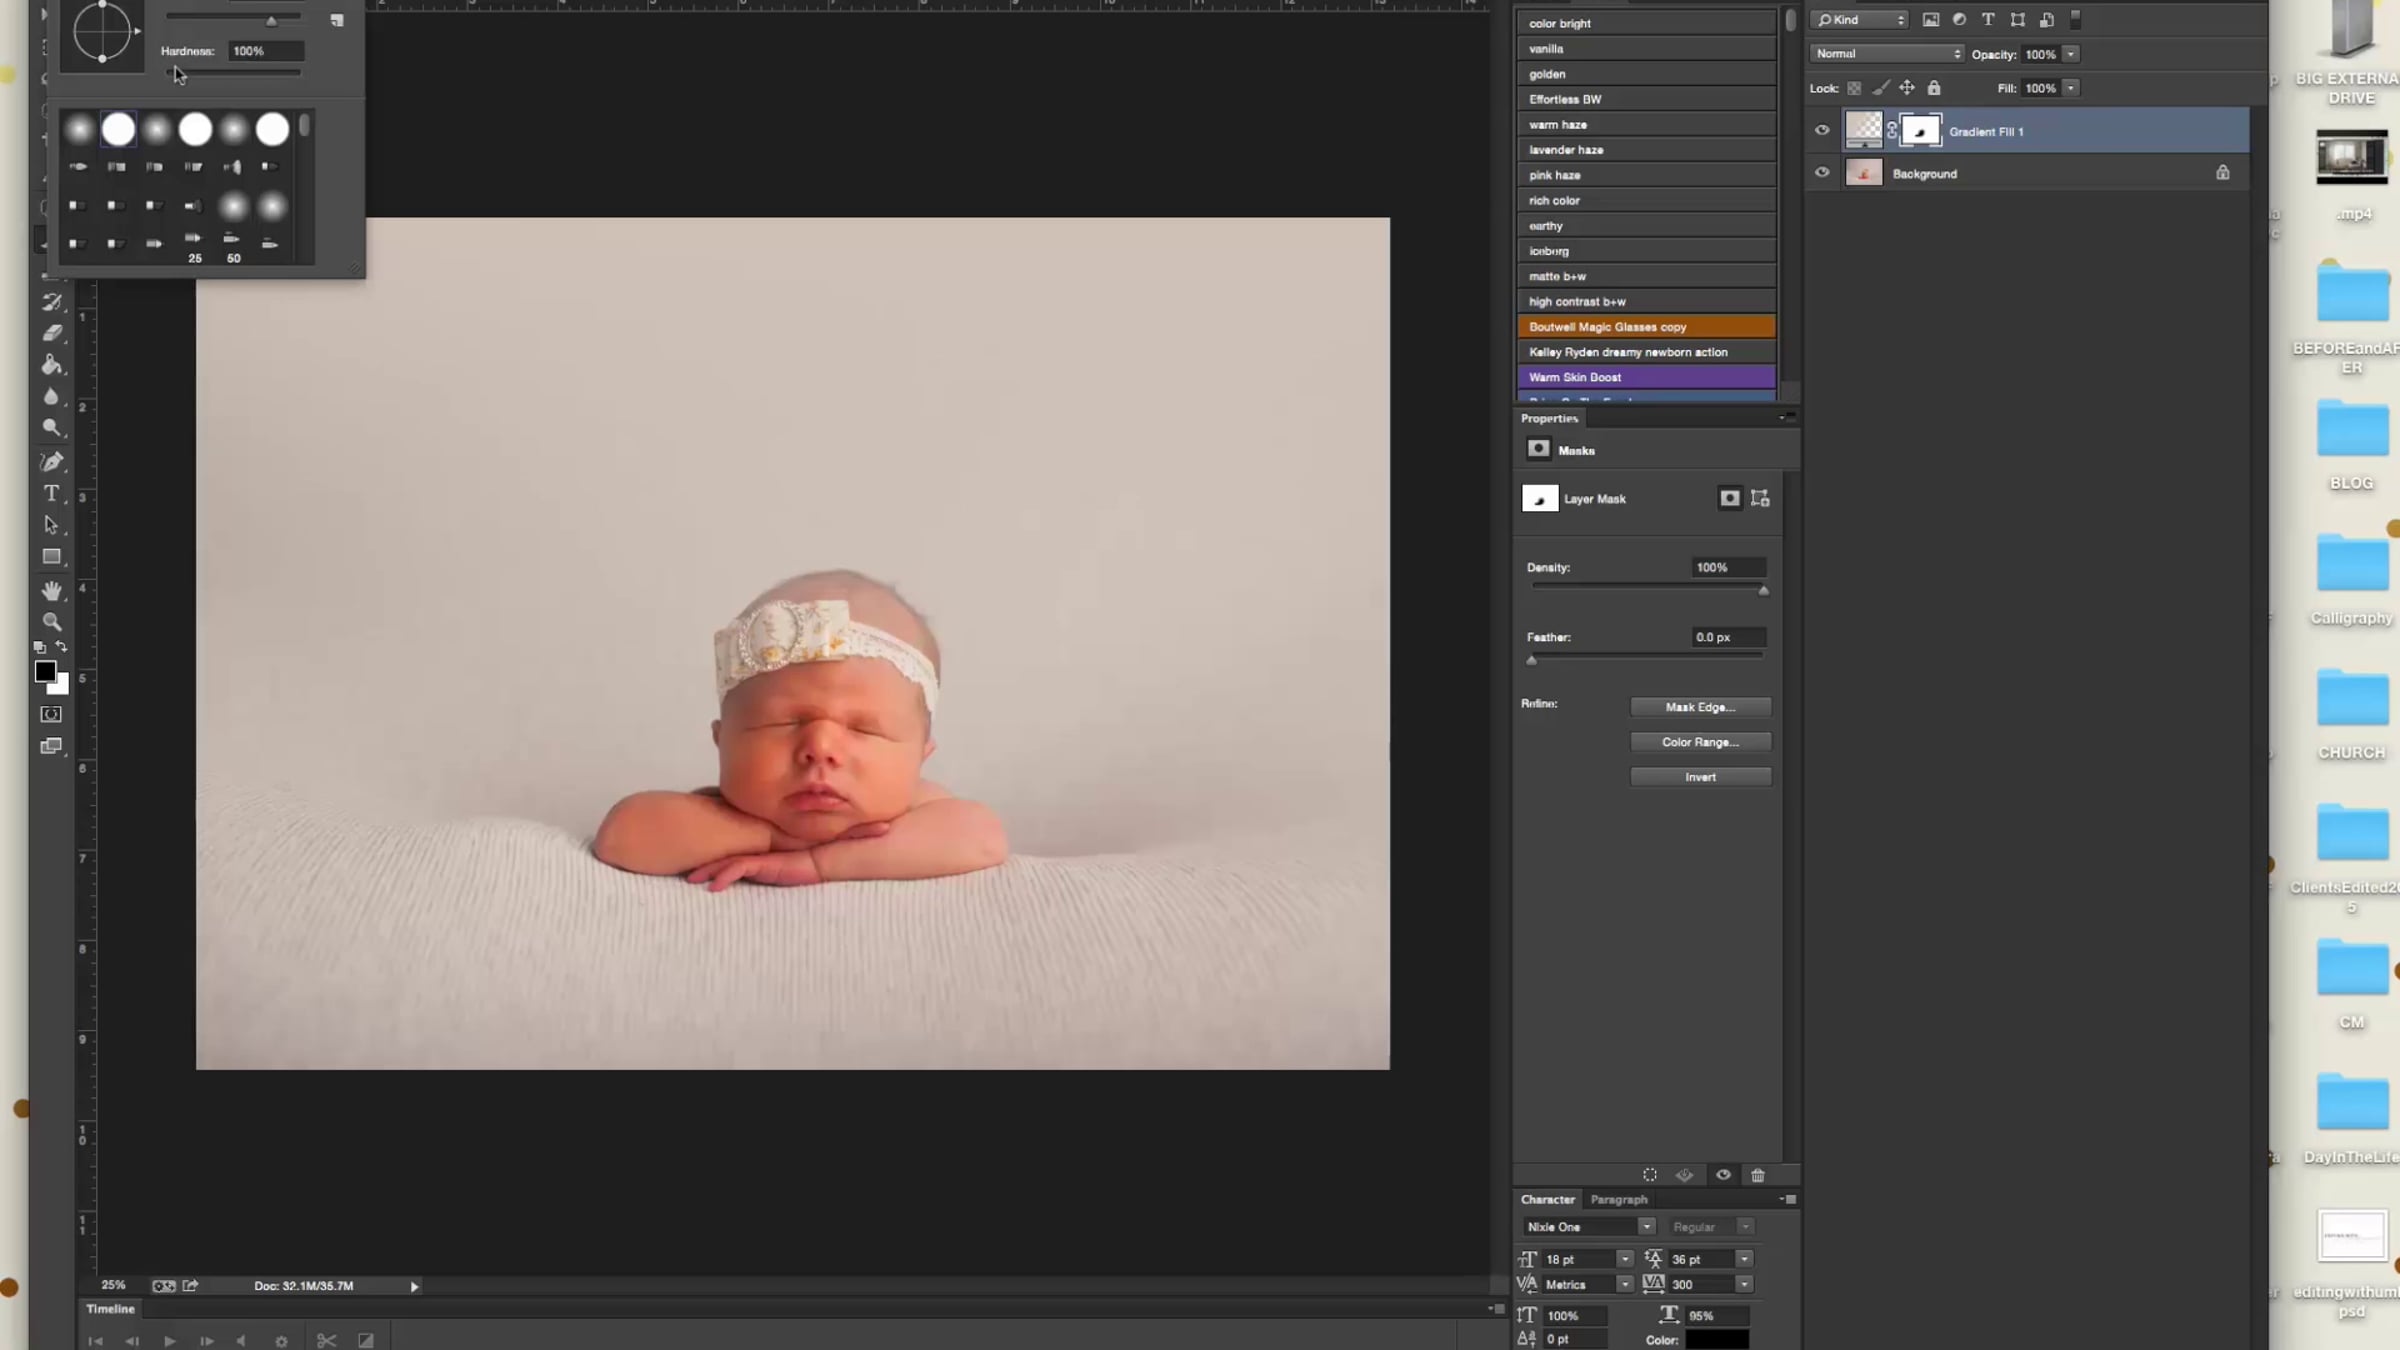
Task: Hide the Background layer
Action: 1822,173
